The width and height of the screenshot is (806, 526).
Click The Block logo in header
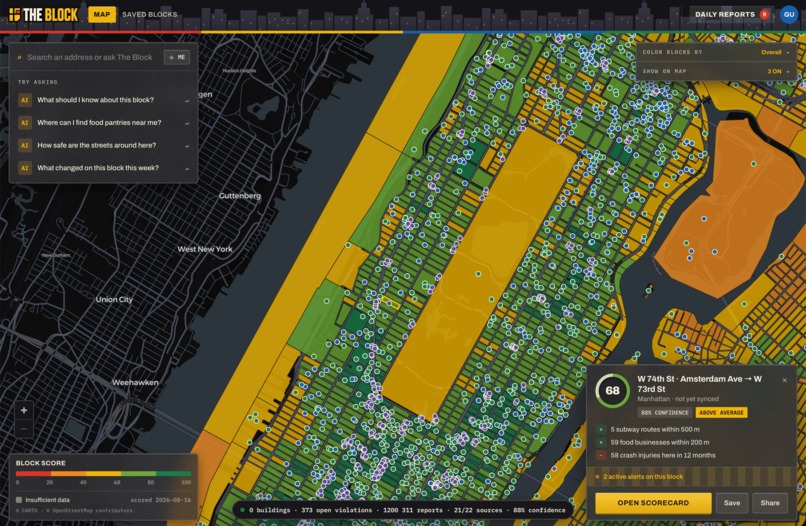coord(44,14)
